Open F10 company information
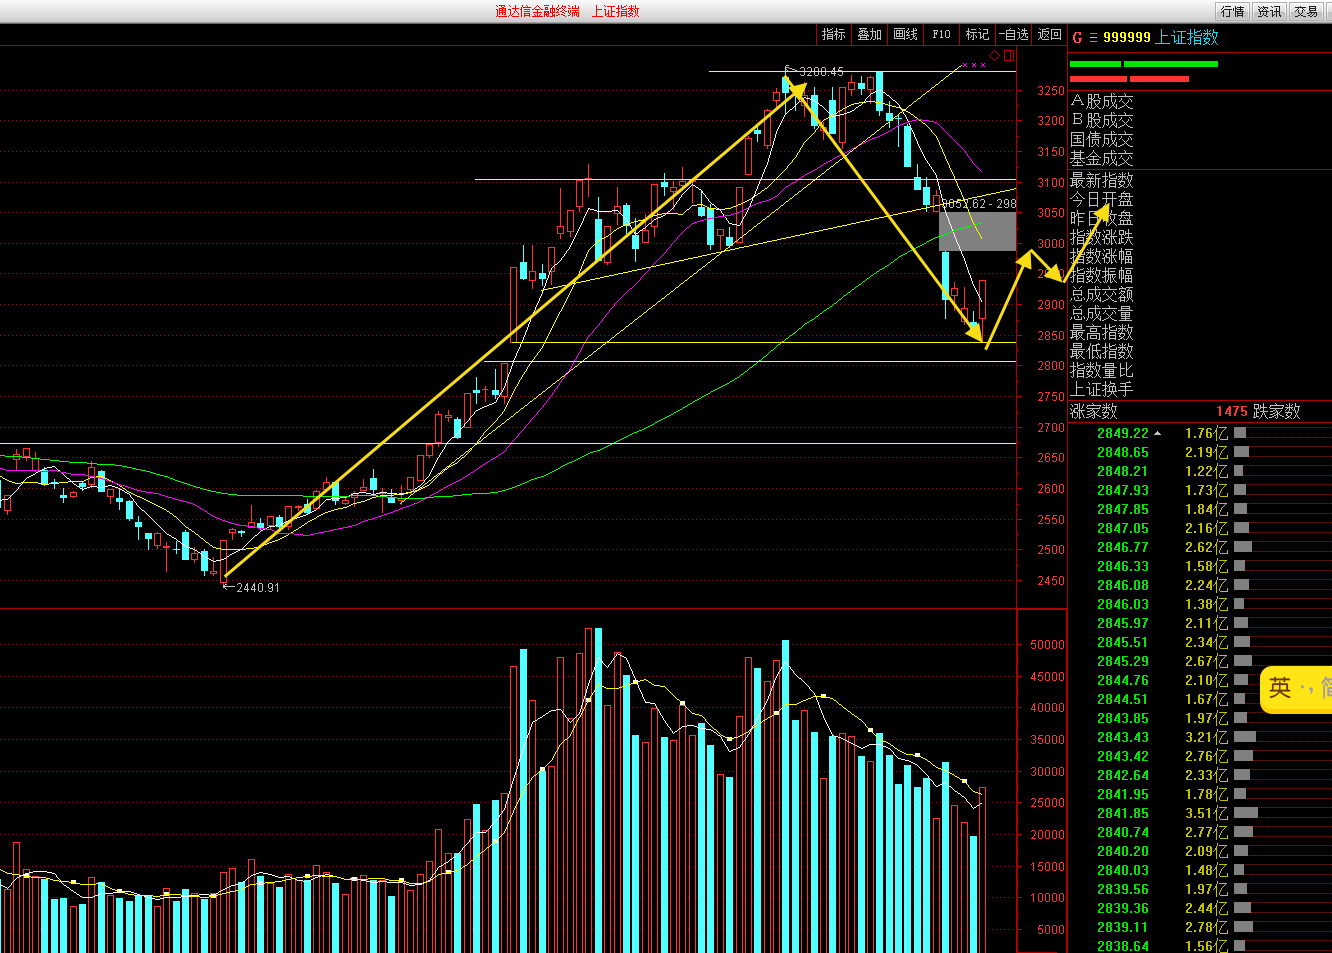This screenshot has height=953, width=1332. click(941, 34)
